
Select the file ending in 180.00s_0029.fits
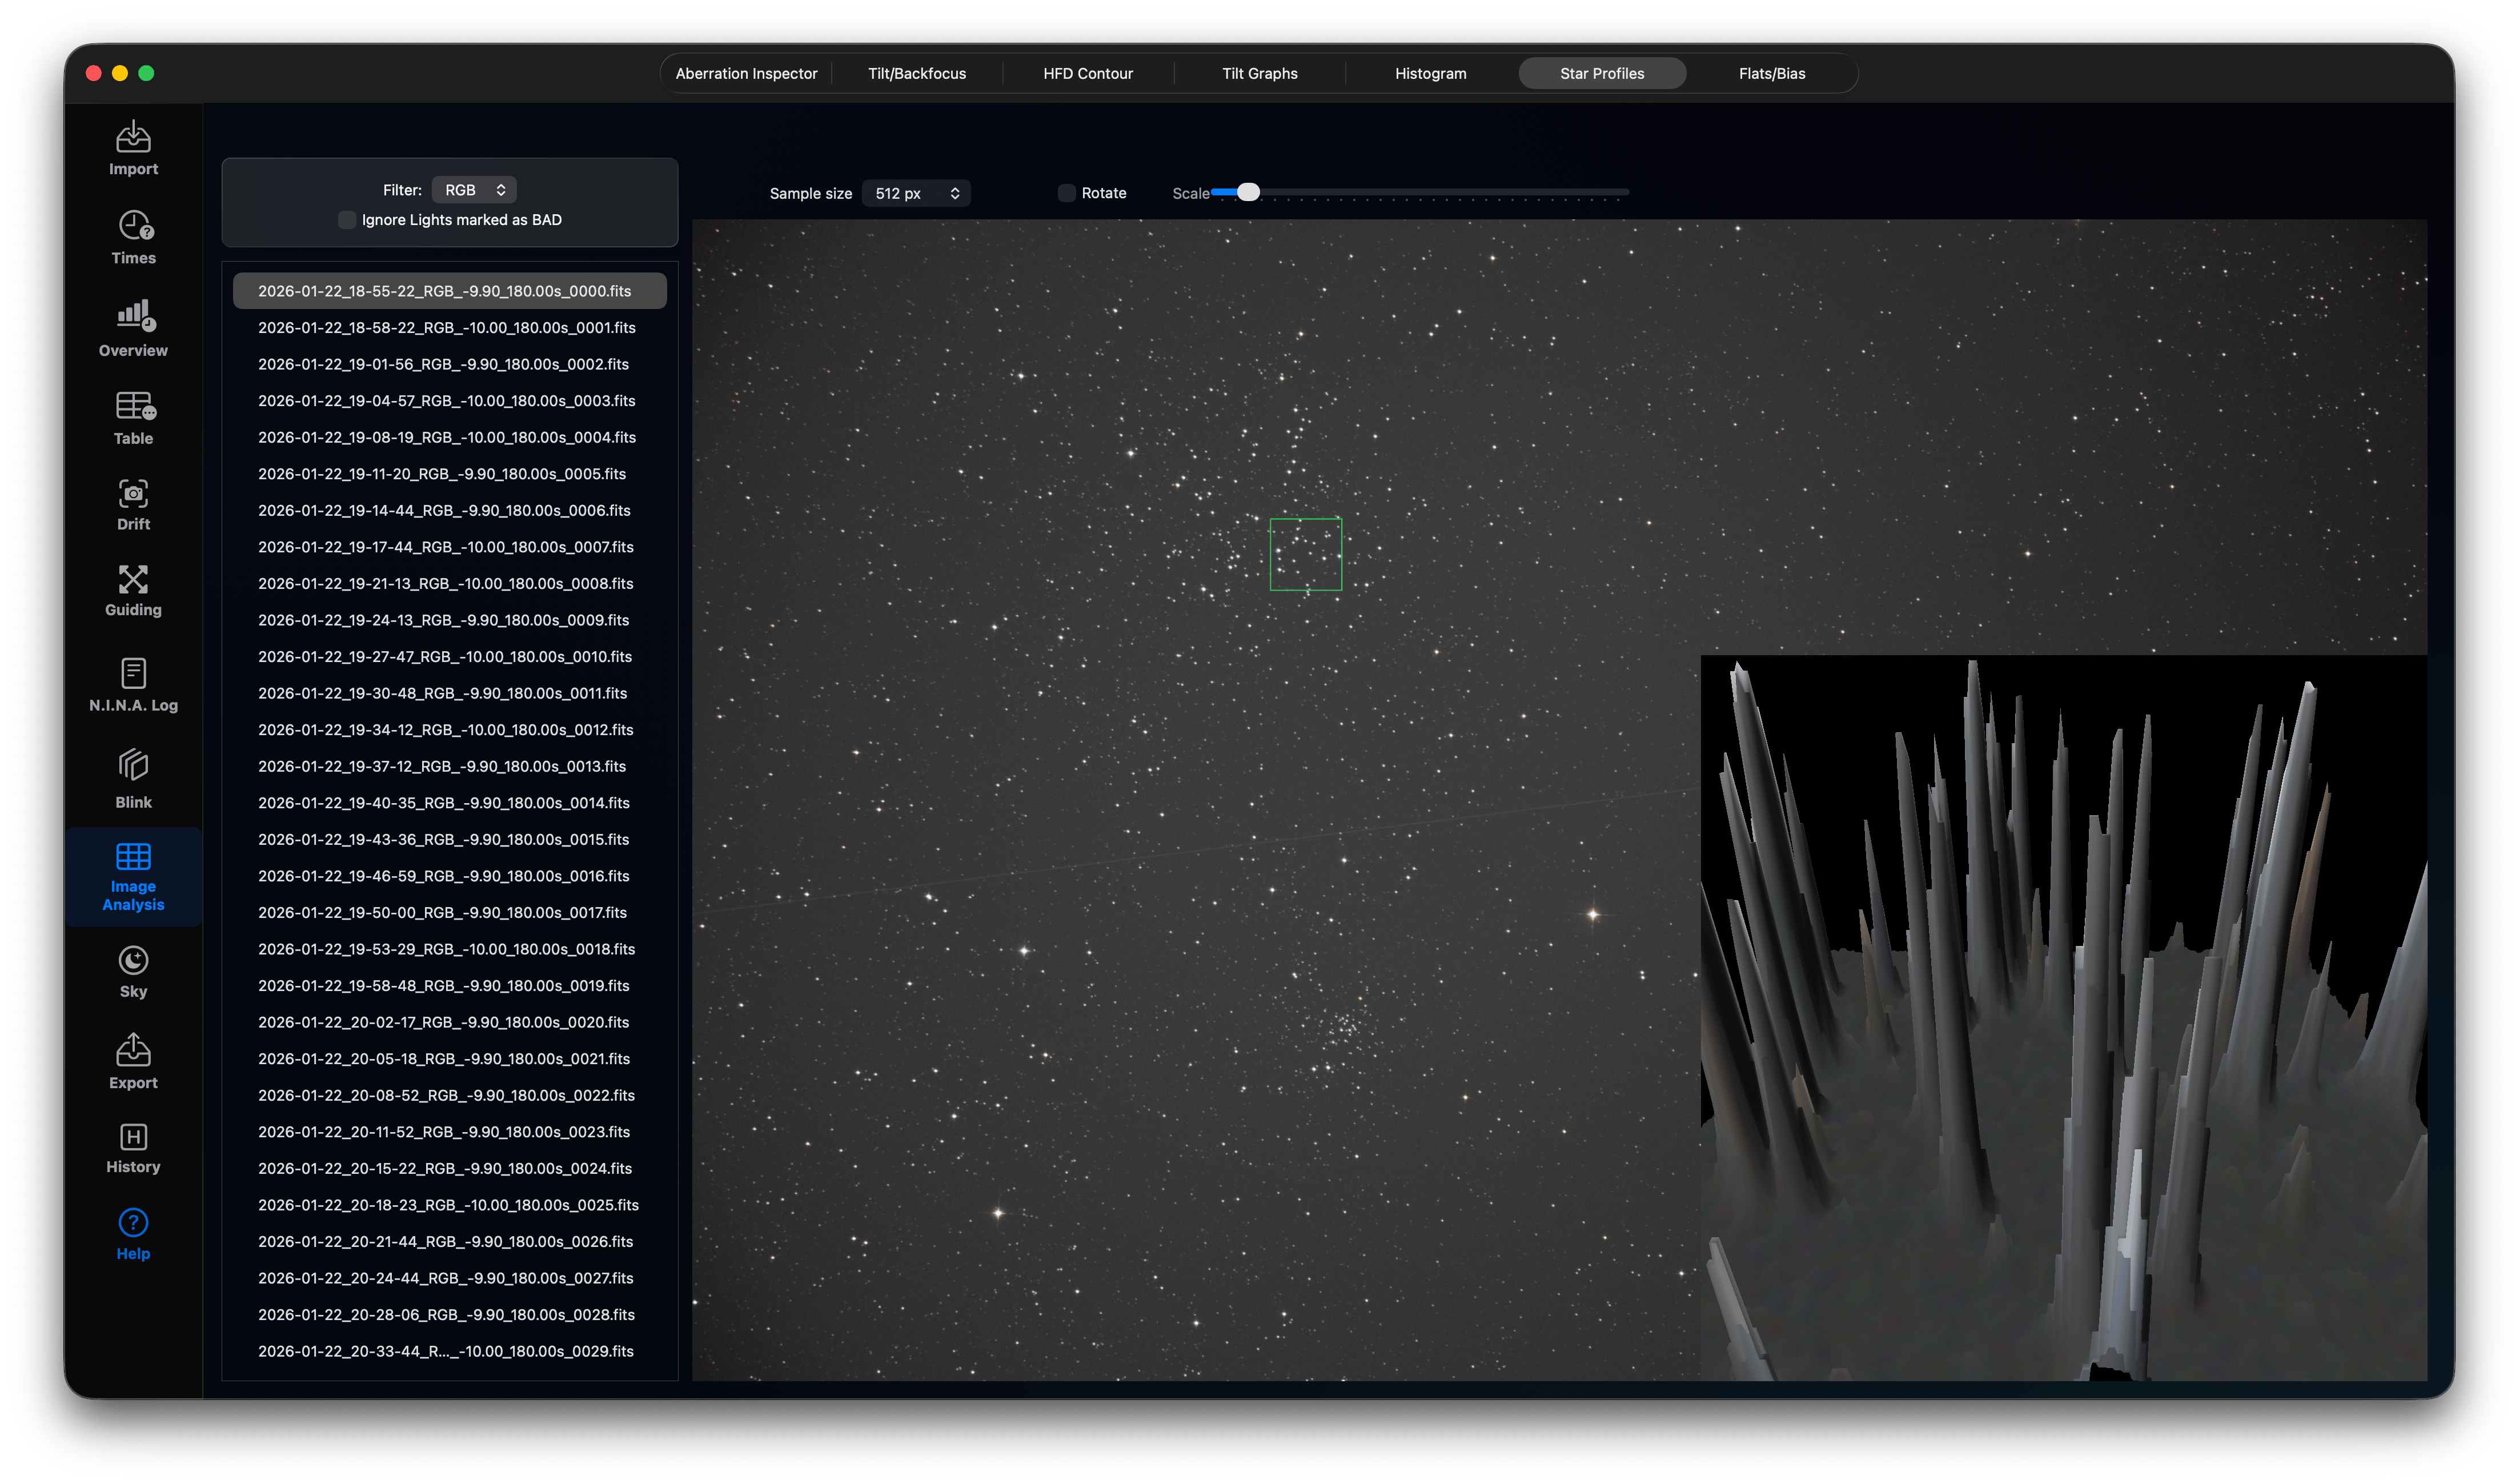pyautogui.click(x=449, y=1352)
